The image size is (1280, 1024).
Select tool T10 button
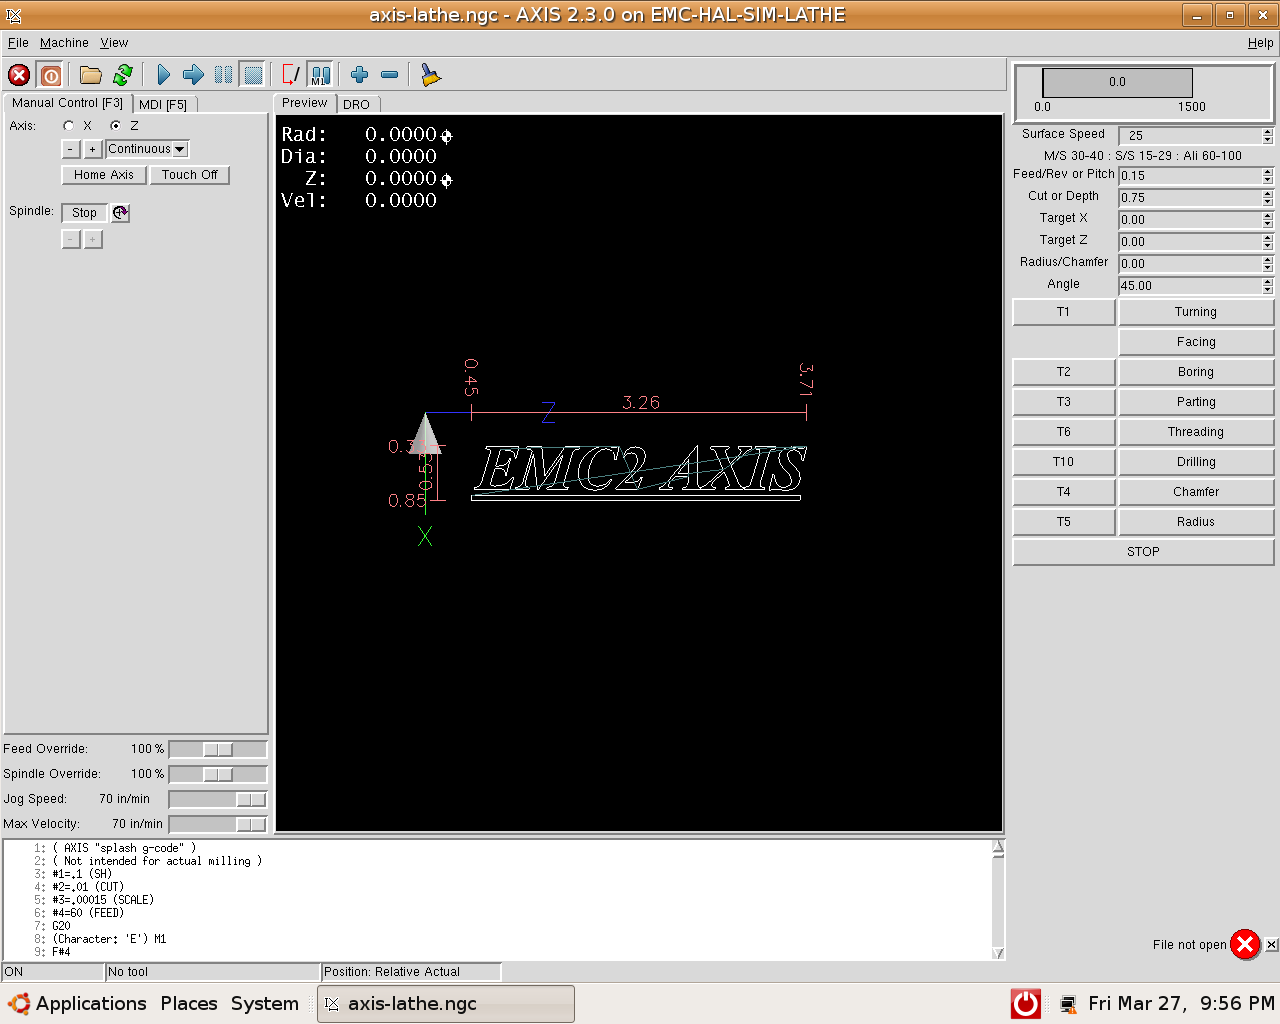pyautogui.click(x=1064, y=462)
